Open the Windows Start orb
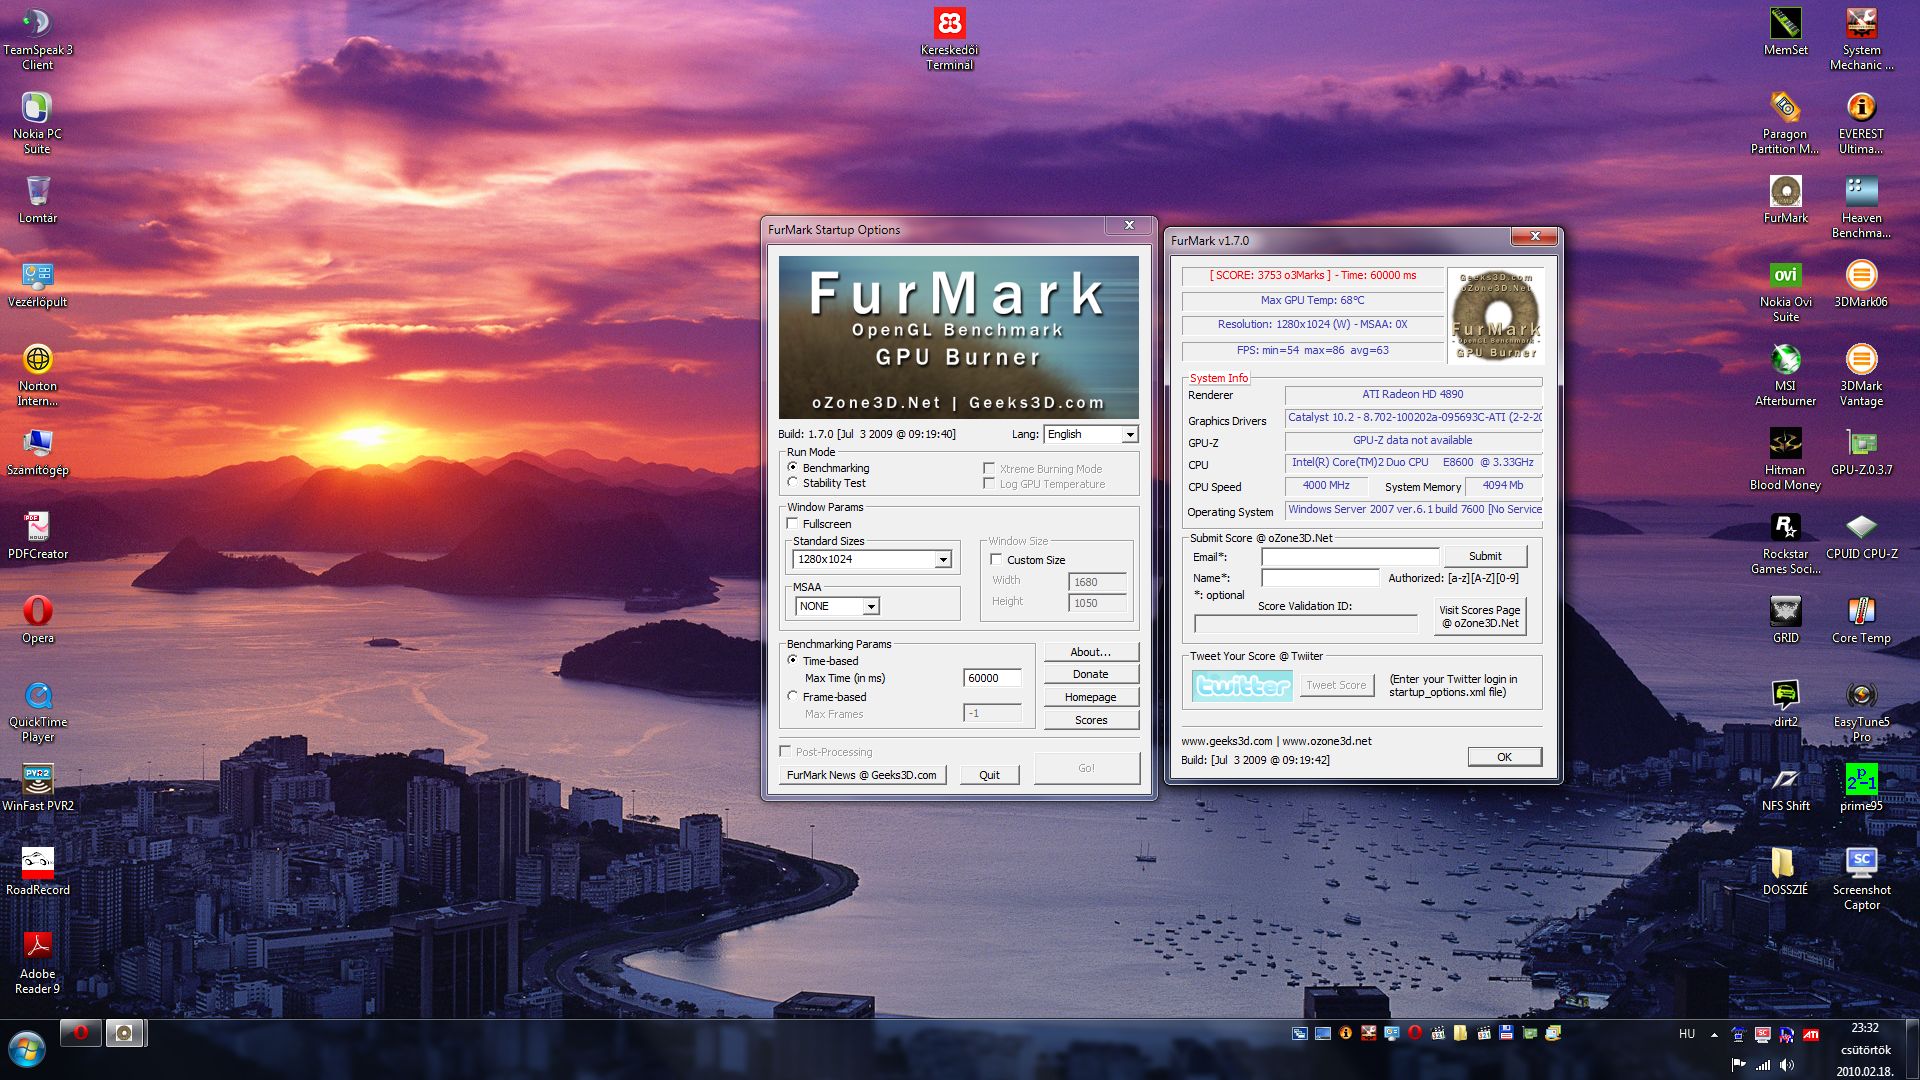This screenshot has height=1080, width=1920. click(x=27, y=1050)
